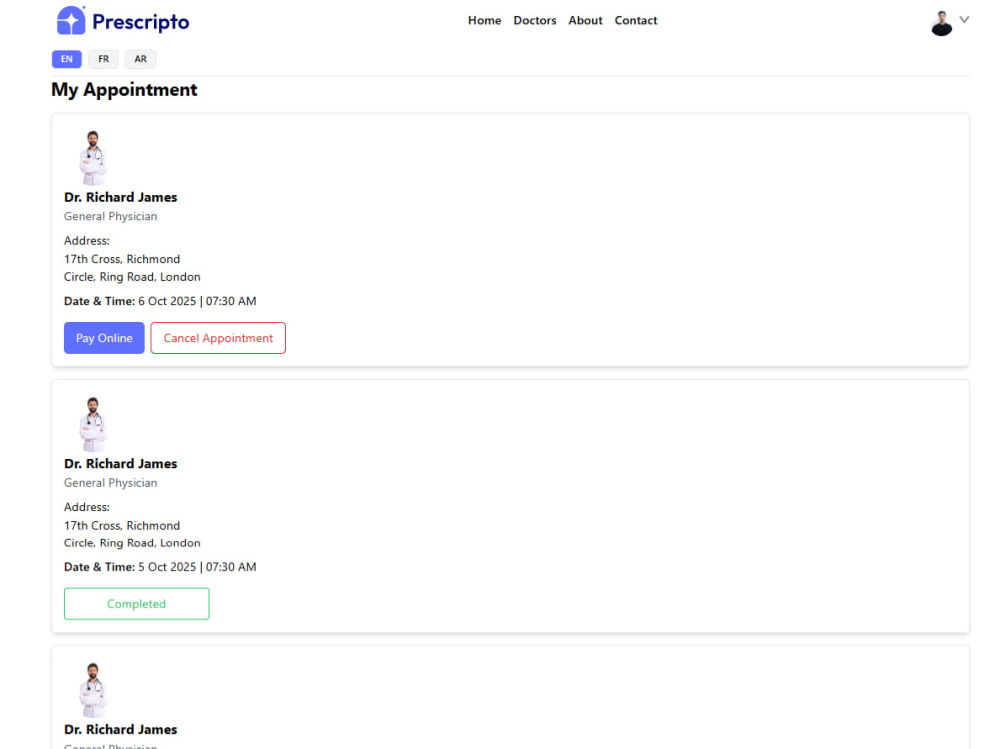Click the 5 Oct 2025 | 07:30 AM text
The image size is (1000, 749).
pyautogui.click(x=197, y=567)
